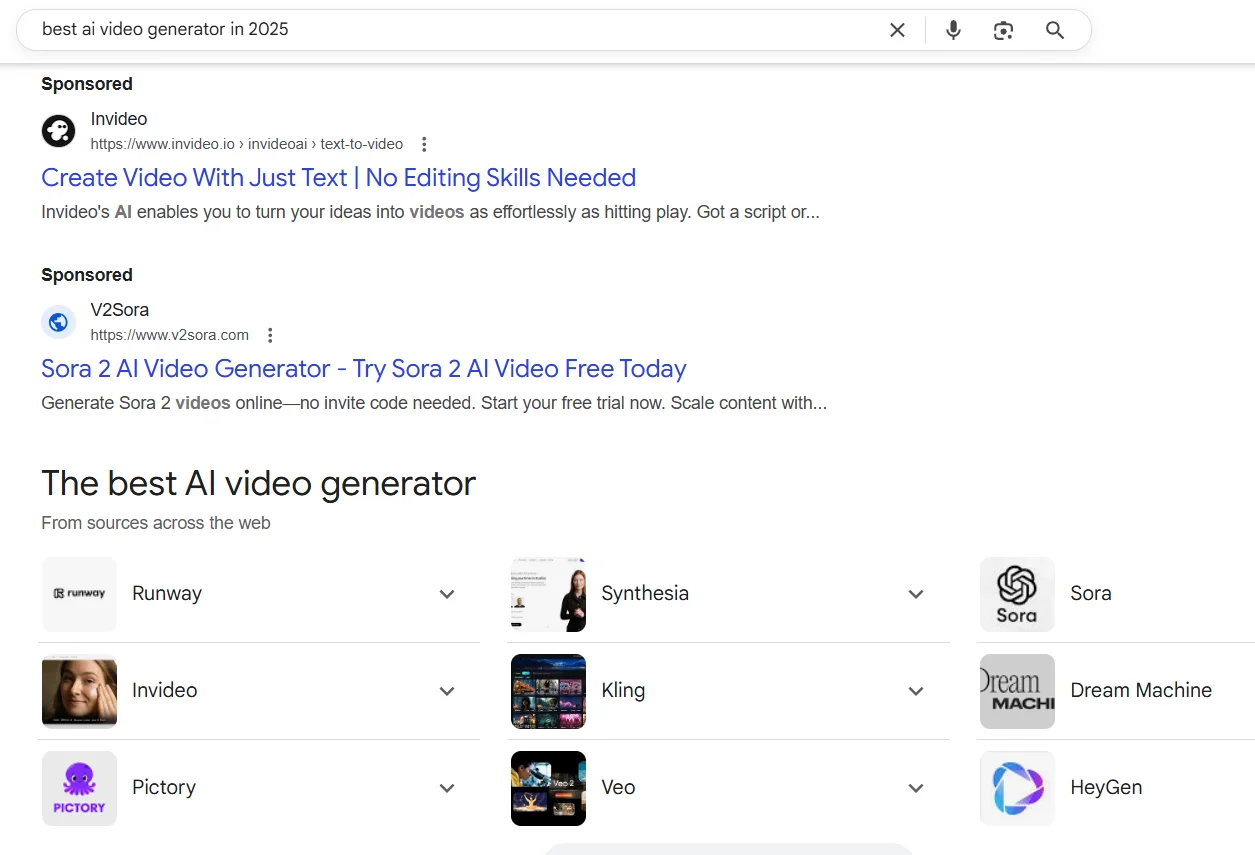Click the Veo thumbnail
Image resolution: width=1255 pixels, height=855 pixels.
click(548, 788)
